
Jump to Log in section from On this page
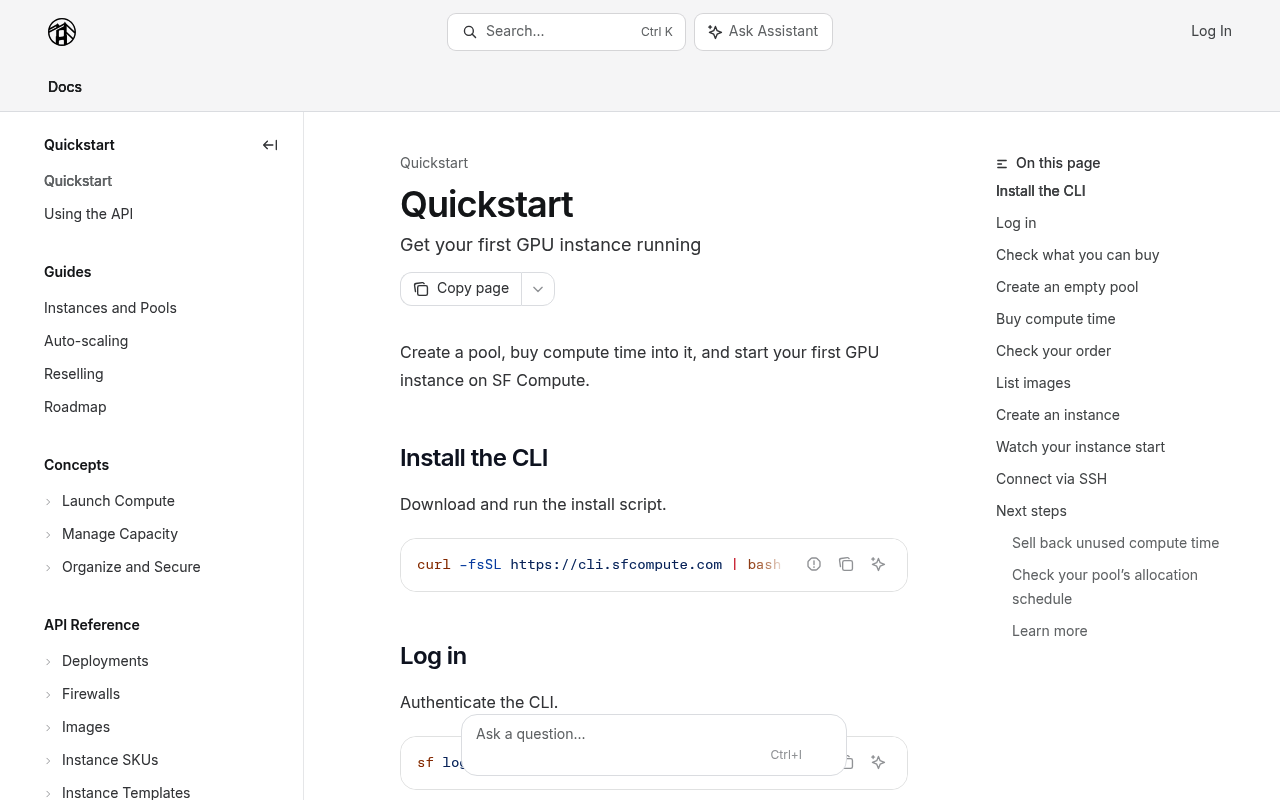point(1016,223)
